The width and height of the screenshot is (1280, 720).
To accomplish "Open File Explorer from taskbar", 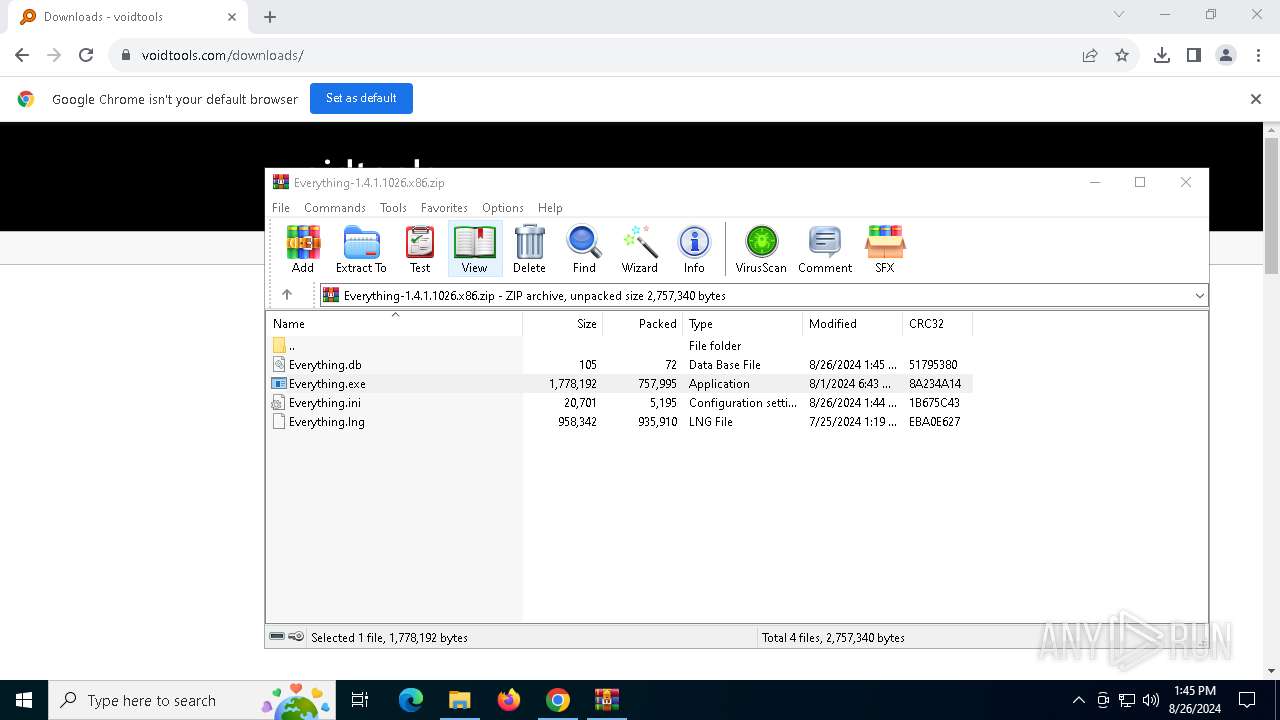I will pyautogui.click(x=459, y=700).
